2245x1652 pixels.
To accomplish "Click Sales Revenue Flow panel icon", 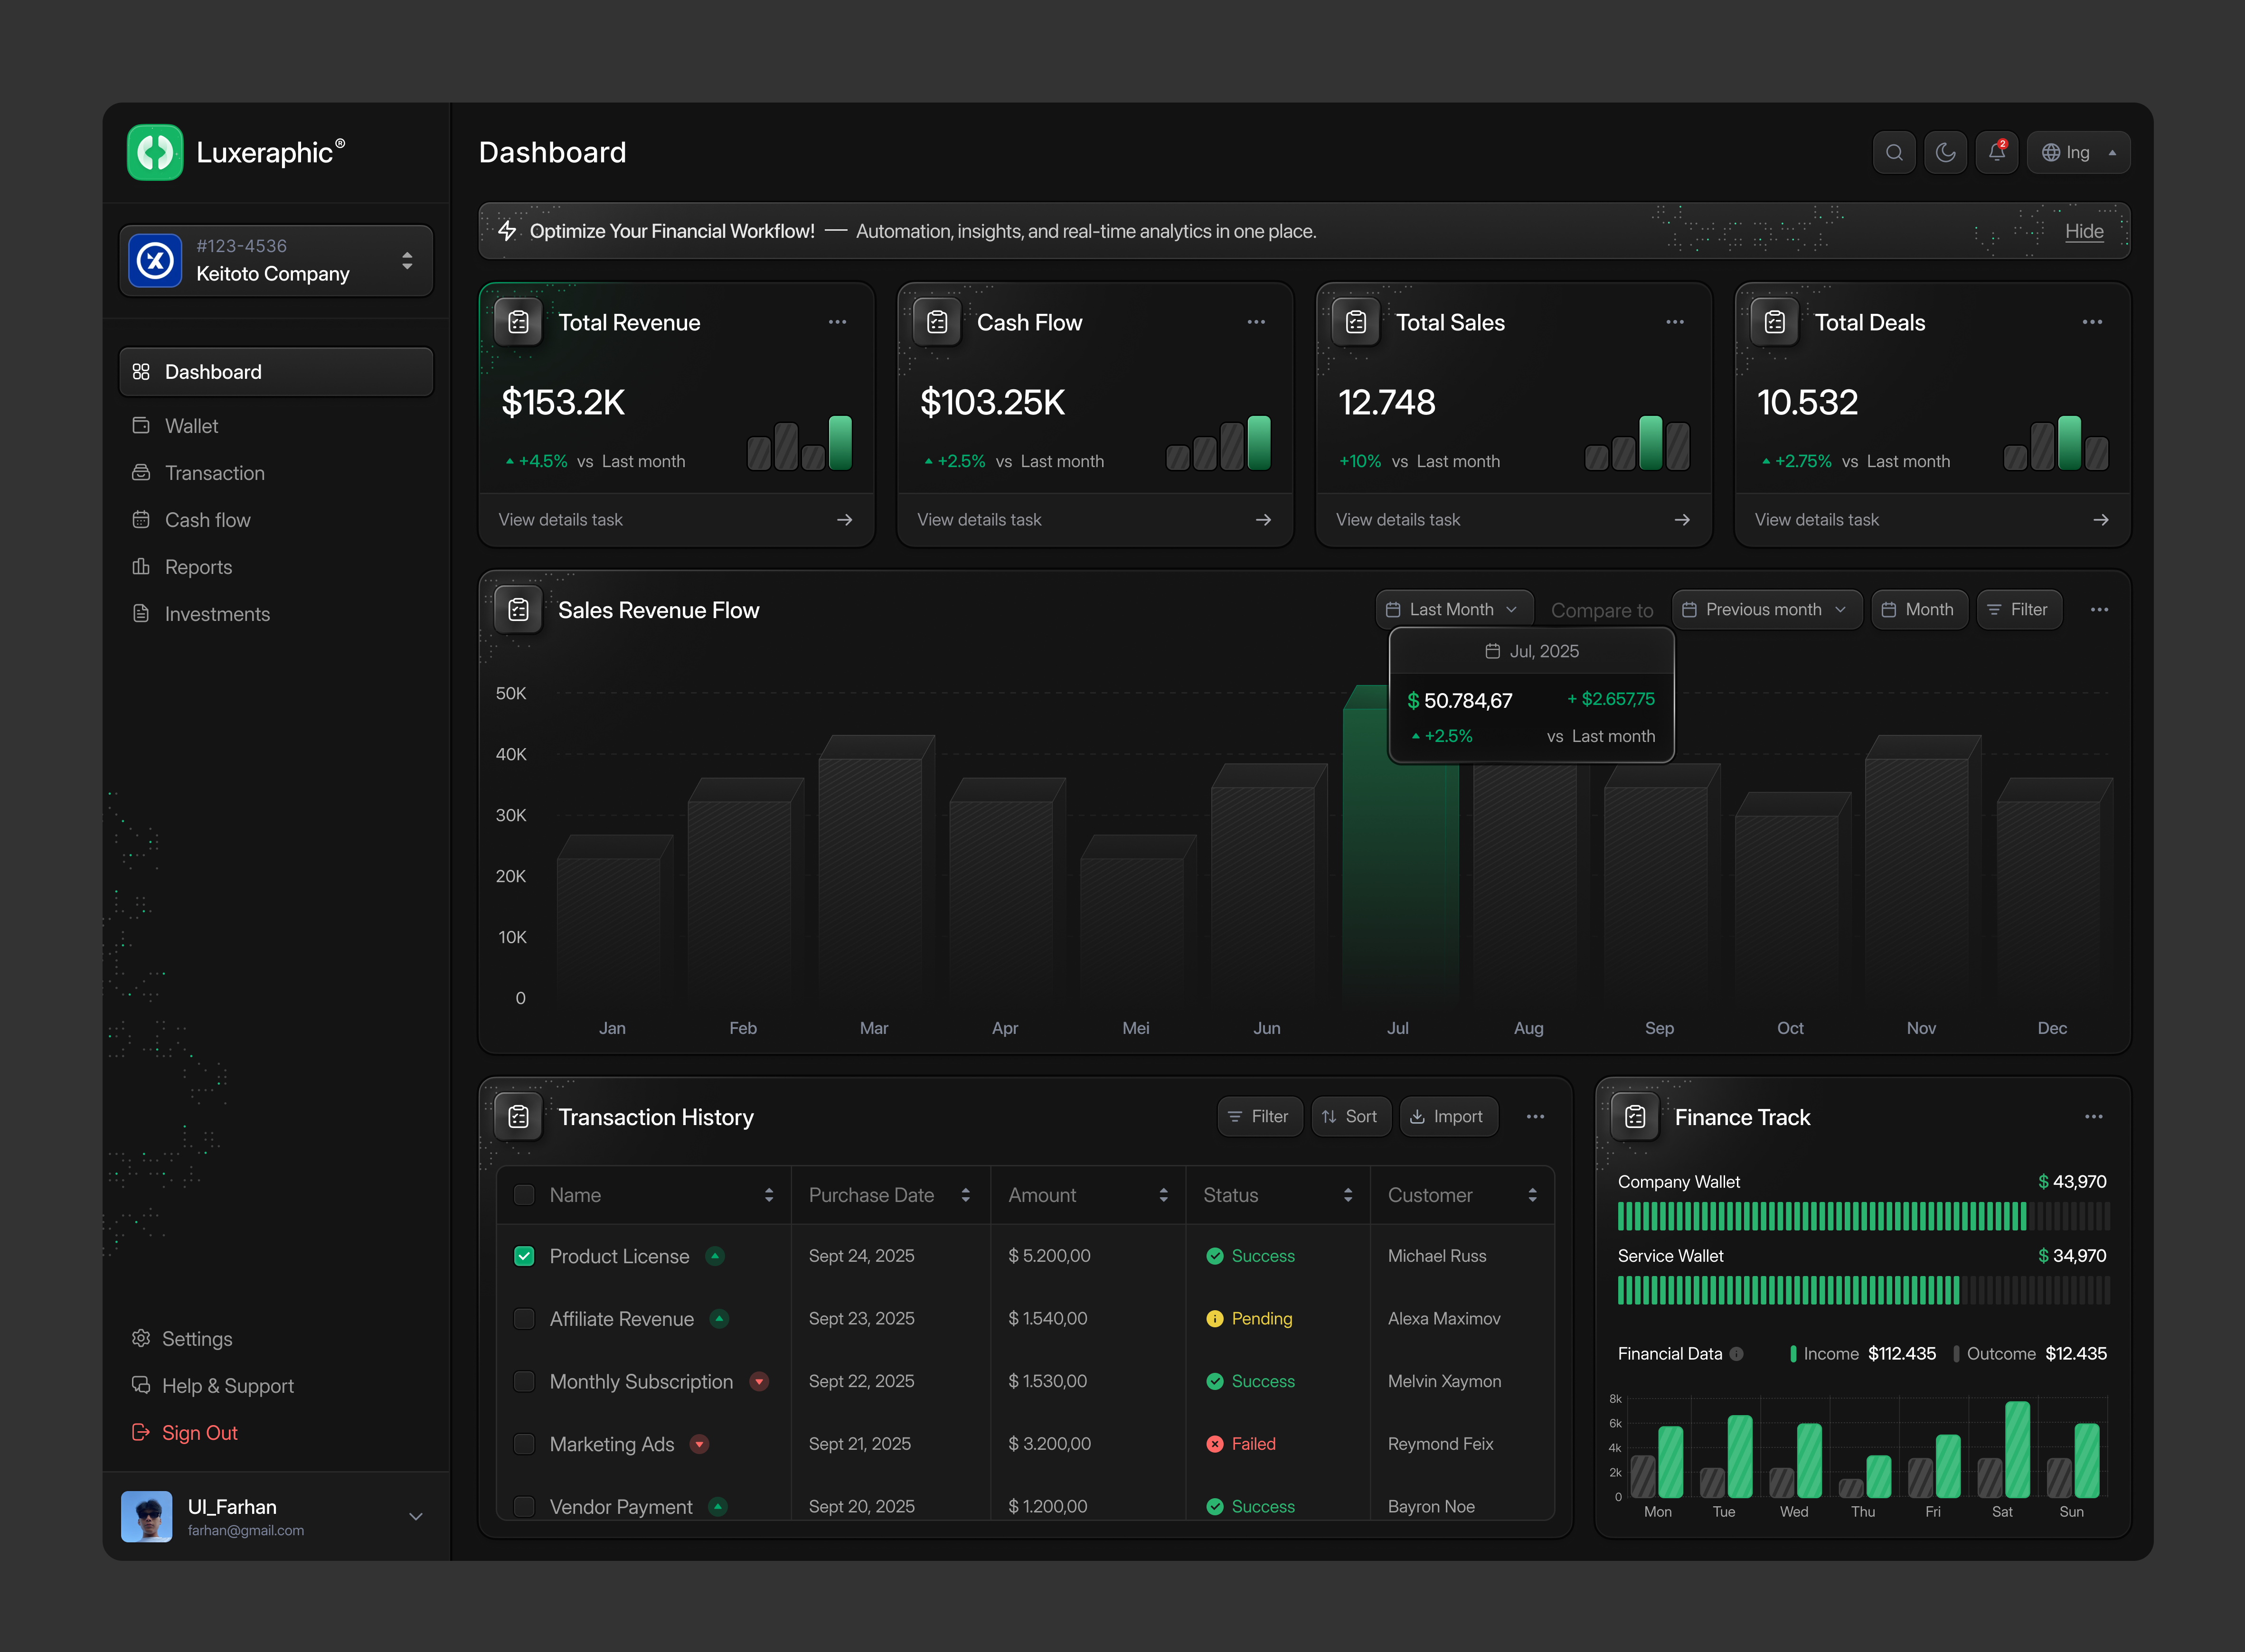I will pyautogui.click(x=518, y=610).
